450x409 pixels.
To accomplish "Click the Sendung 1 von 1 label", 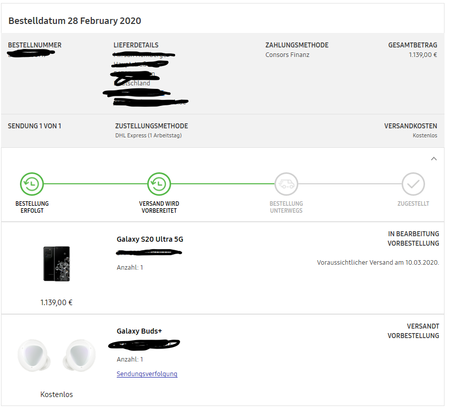I will 35,126.
